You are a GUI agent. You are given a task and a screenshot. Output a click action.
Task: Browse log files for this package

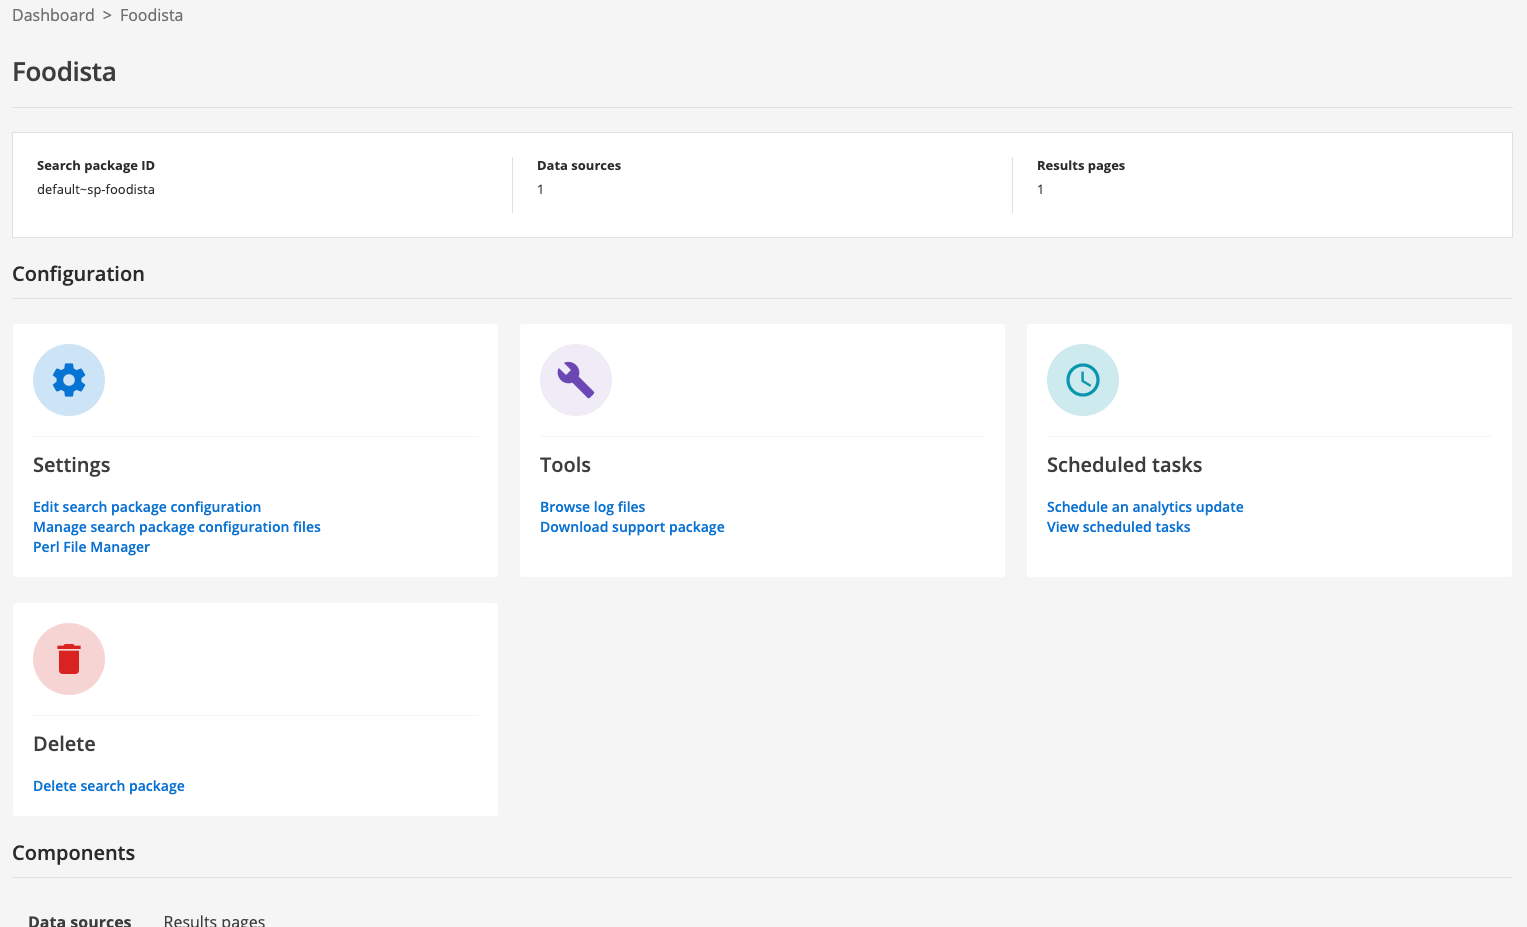pos(592,507)
